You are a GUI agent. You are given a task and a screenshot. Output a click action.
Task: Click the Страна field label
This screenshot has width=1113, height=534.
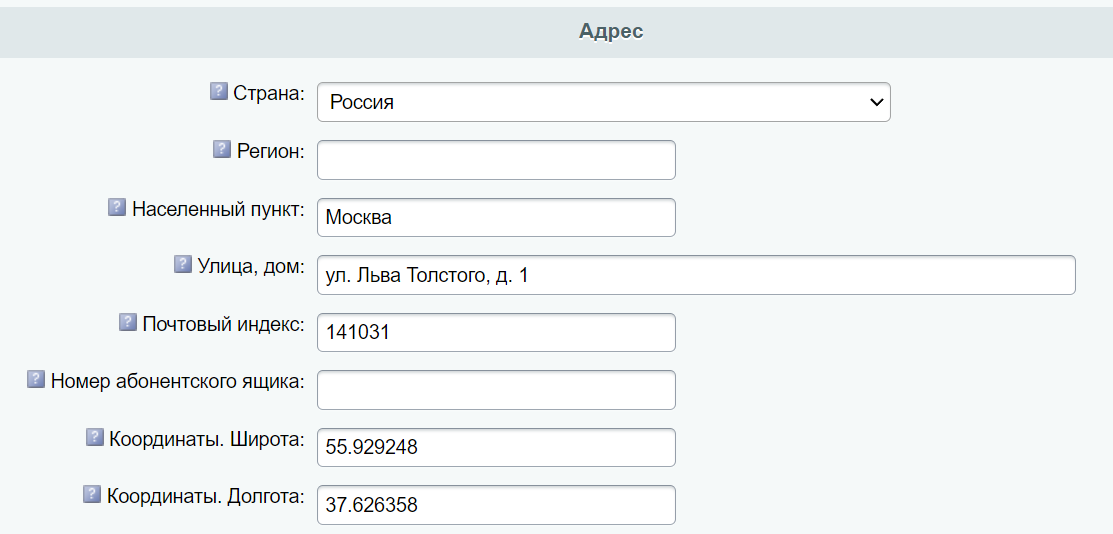[x=269, y=93]
